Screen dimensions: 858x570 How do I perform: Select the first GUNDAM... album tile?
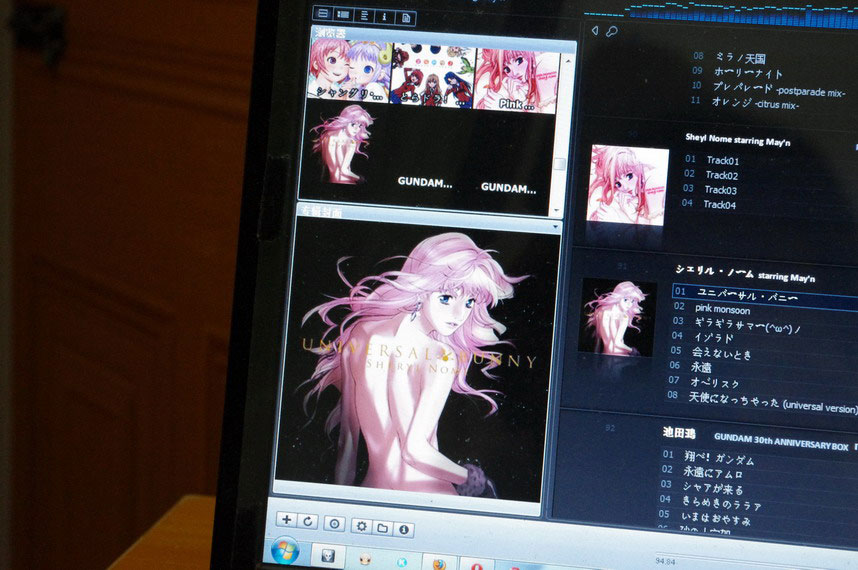[x=425, y=183]
